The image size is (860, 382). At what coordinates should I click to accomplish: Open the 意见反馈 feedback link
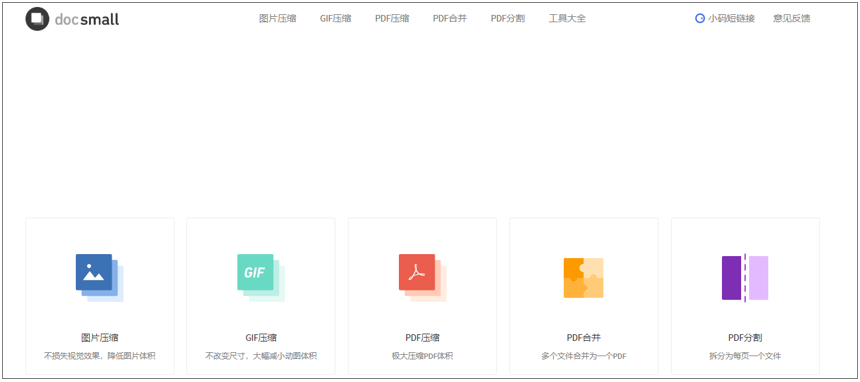[791, 18]
